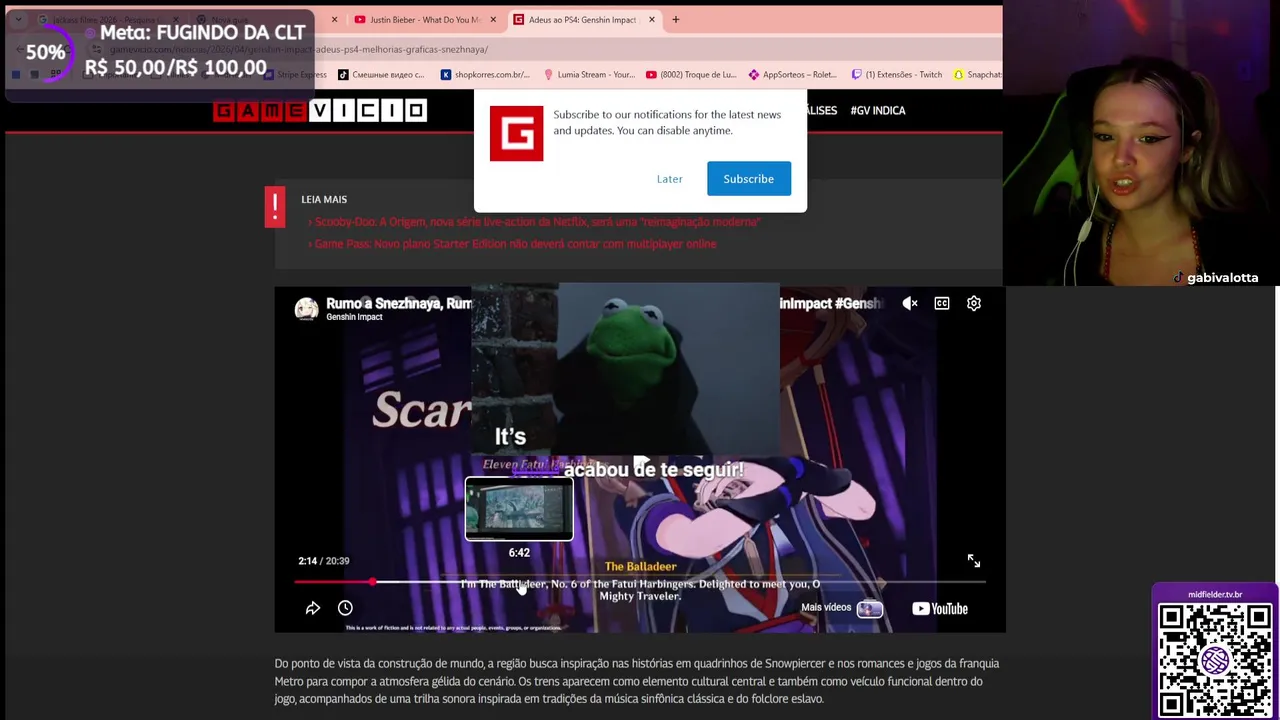This screenshot has height=720, width=1280.
Task: Open the AppSorteos Roleta bookmark
Action: tap(793, 75)
